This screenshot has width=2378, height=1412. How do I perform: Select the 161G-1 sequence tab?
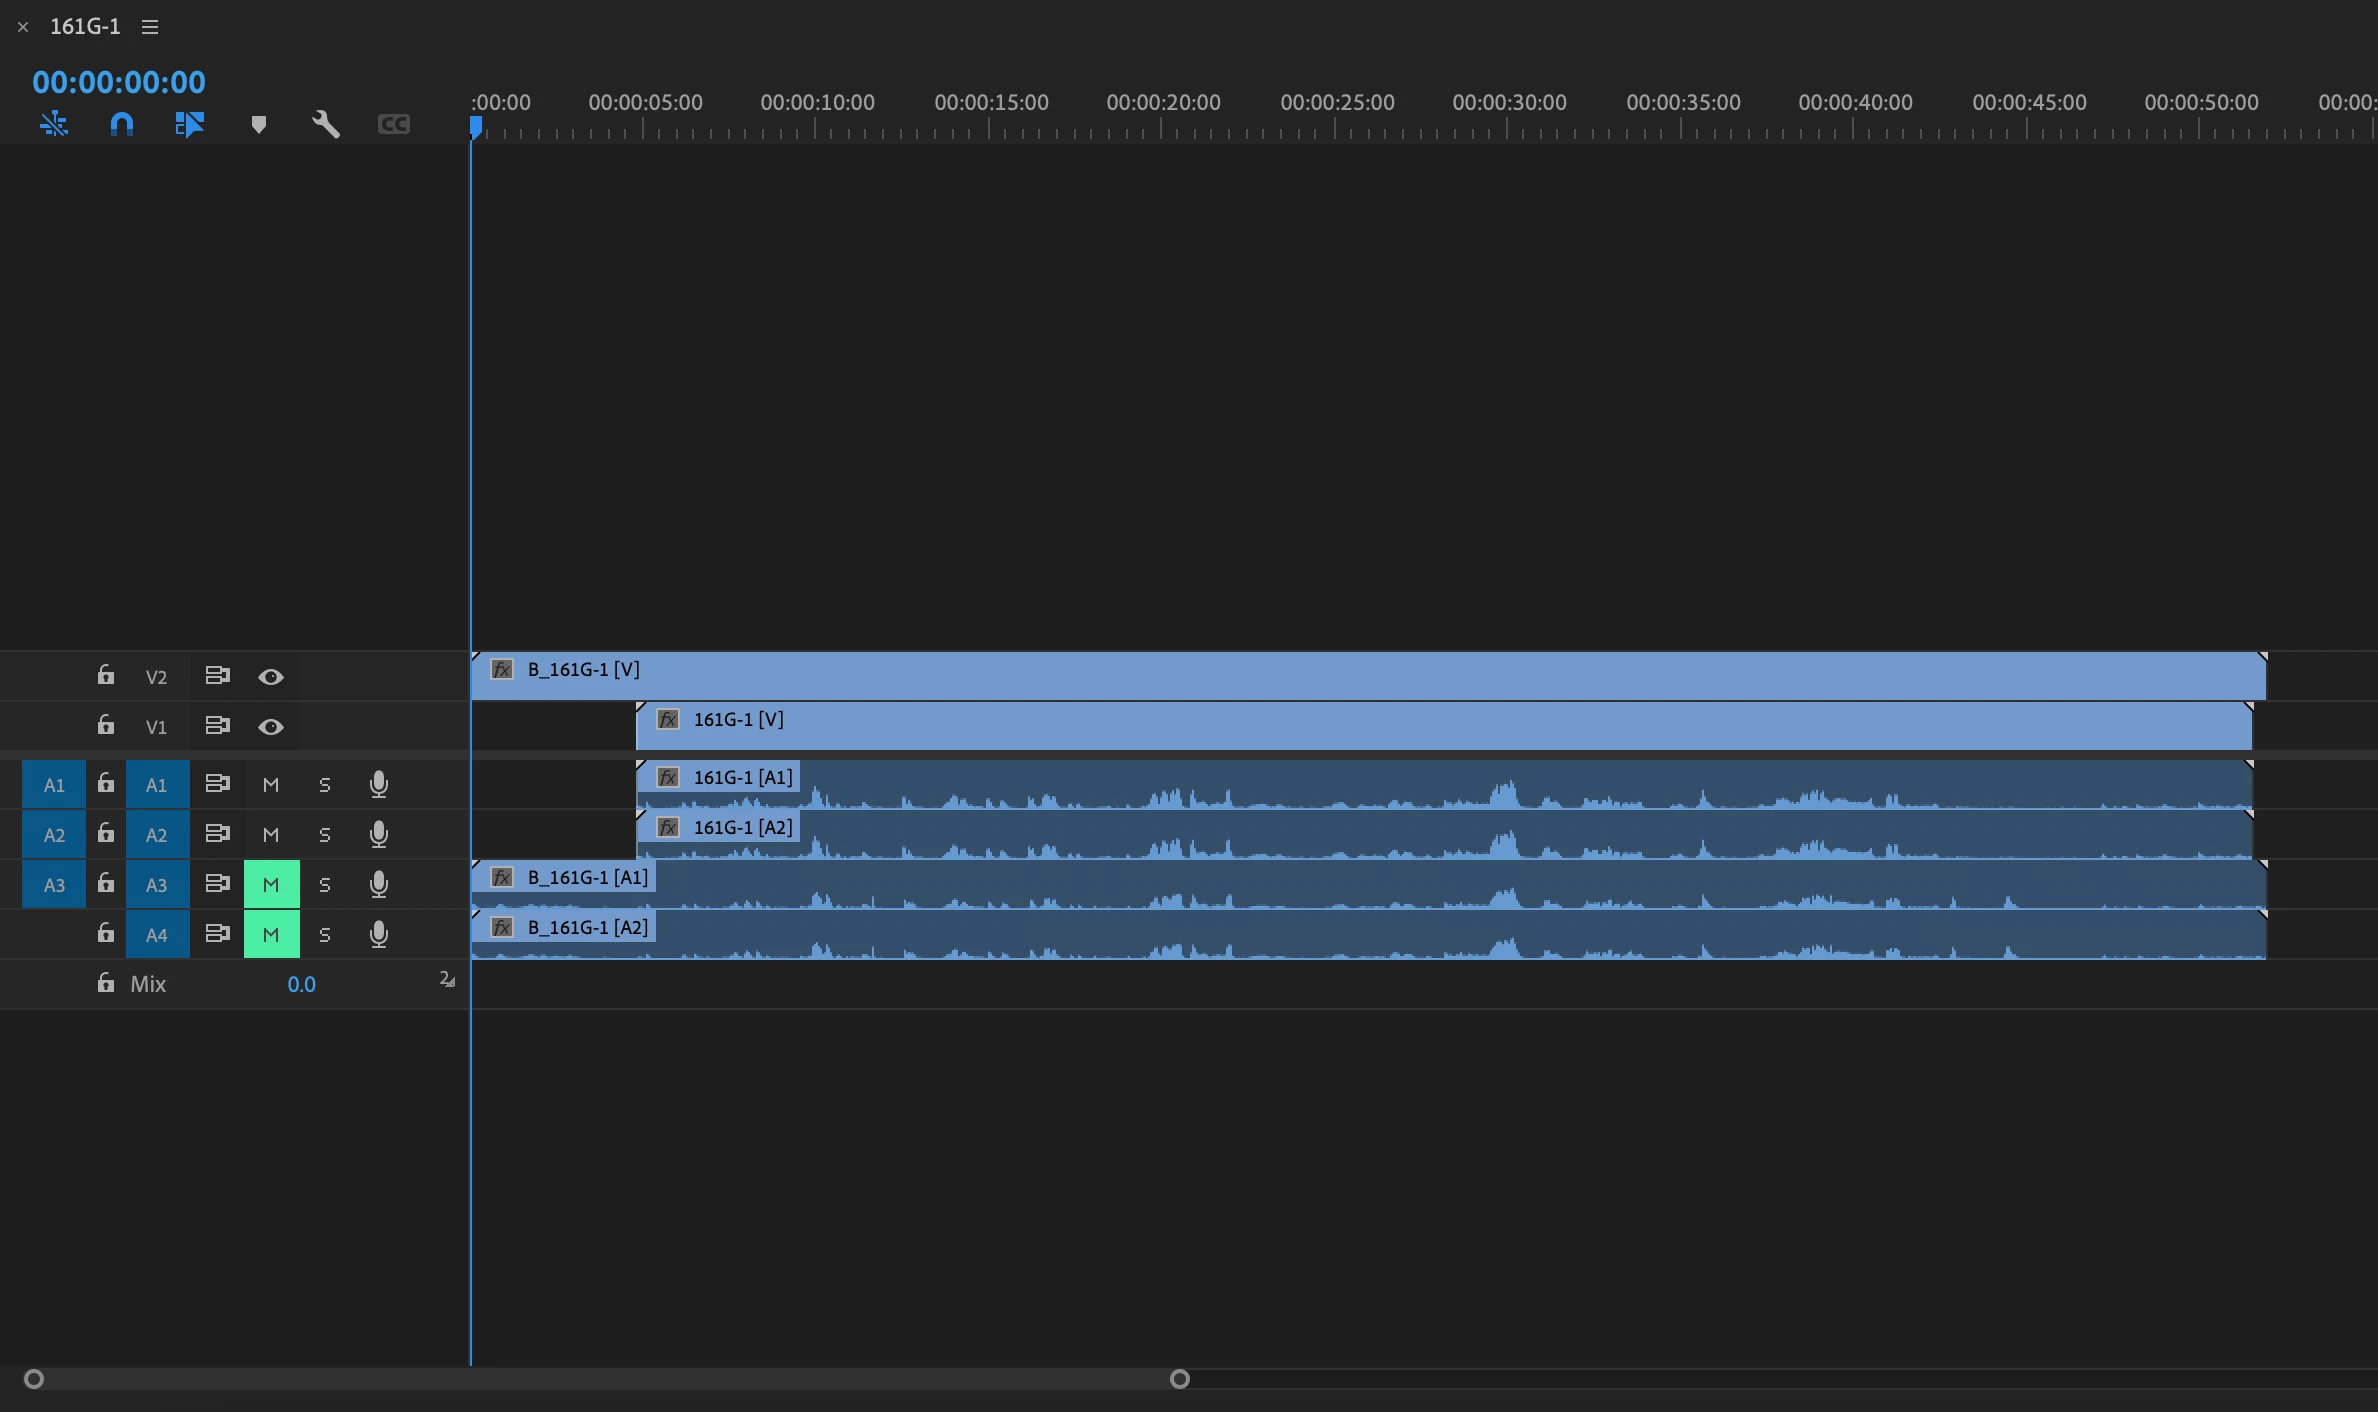point(85,27)
